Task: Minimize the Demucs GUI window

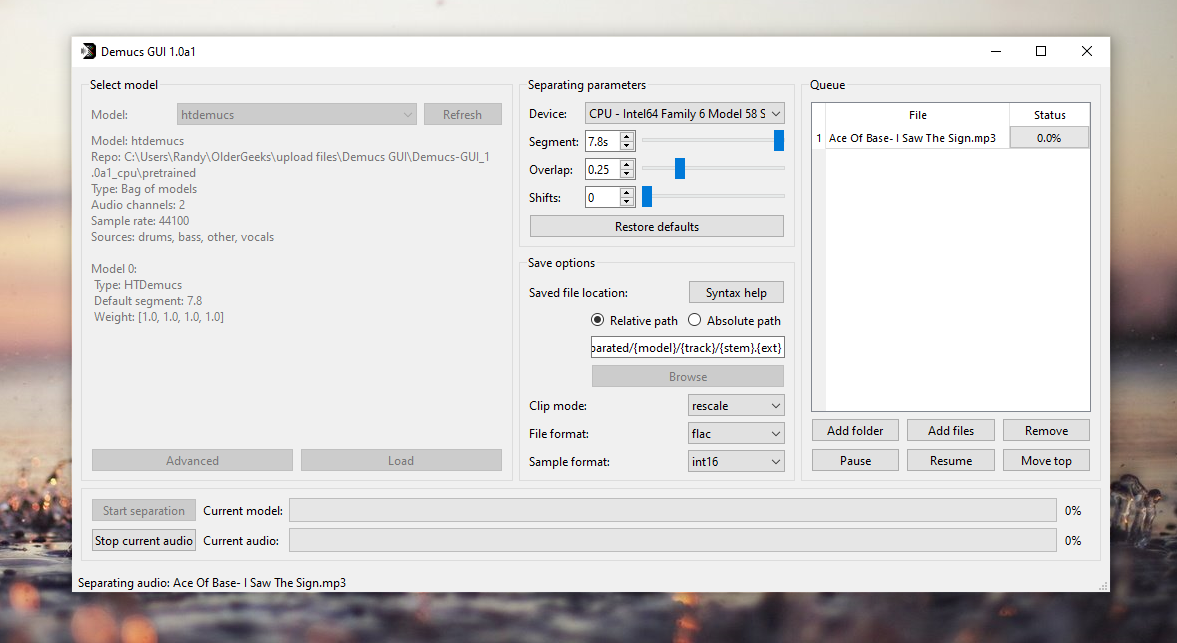Action: click(995, 51)
